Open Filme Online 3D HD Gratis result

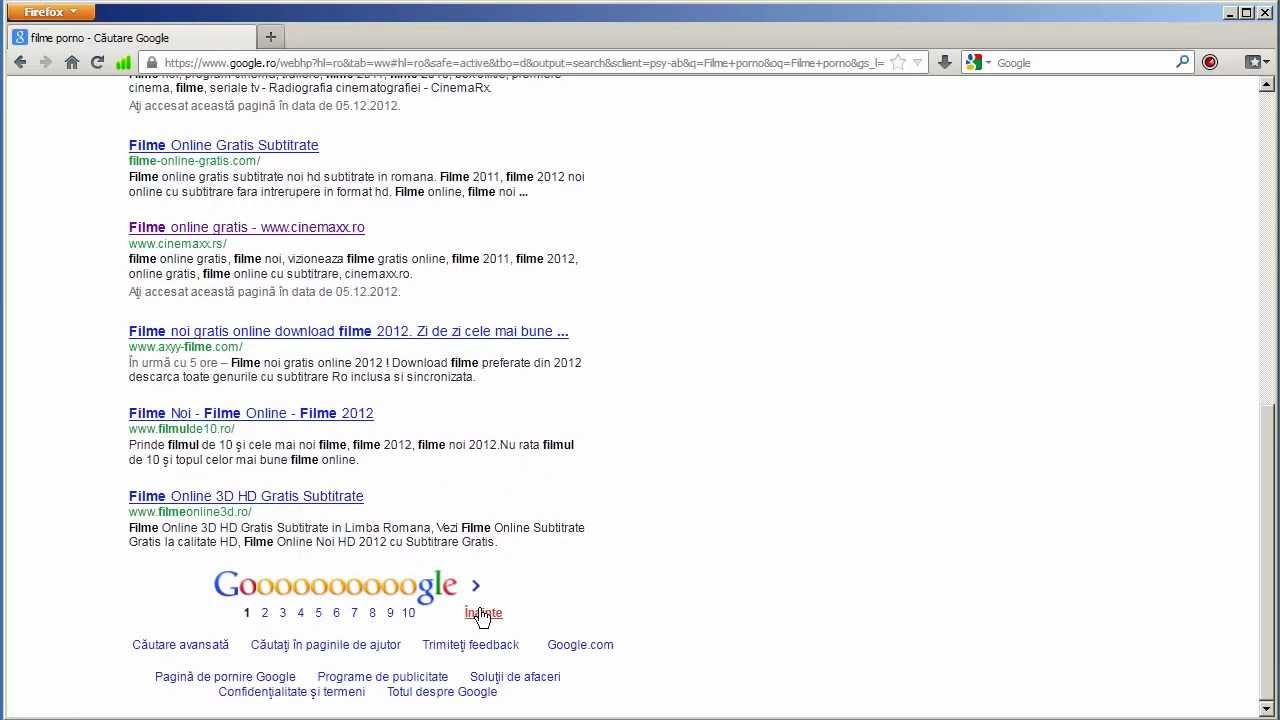click(x=246, y=496)
